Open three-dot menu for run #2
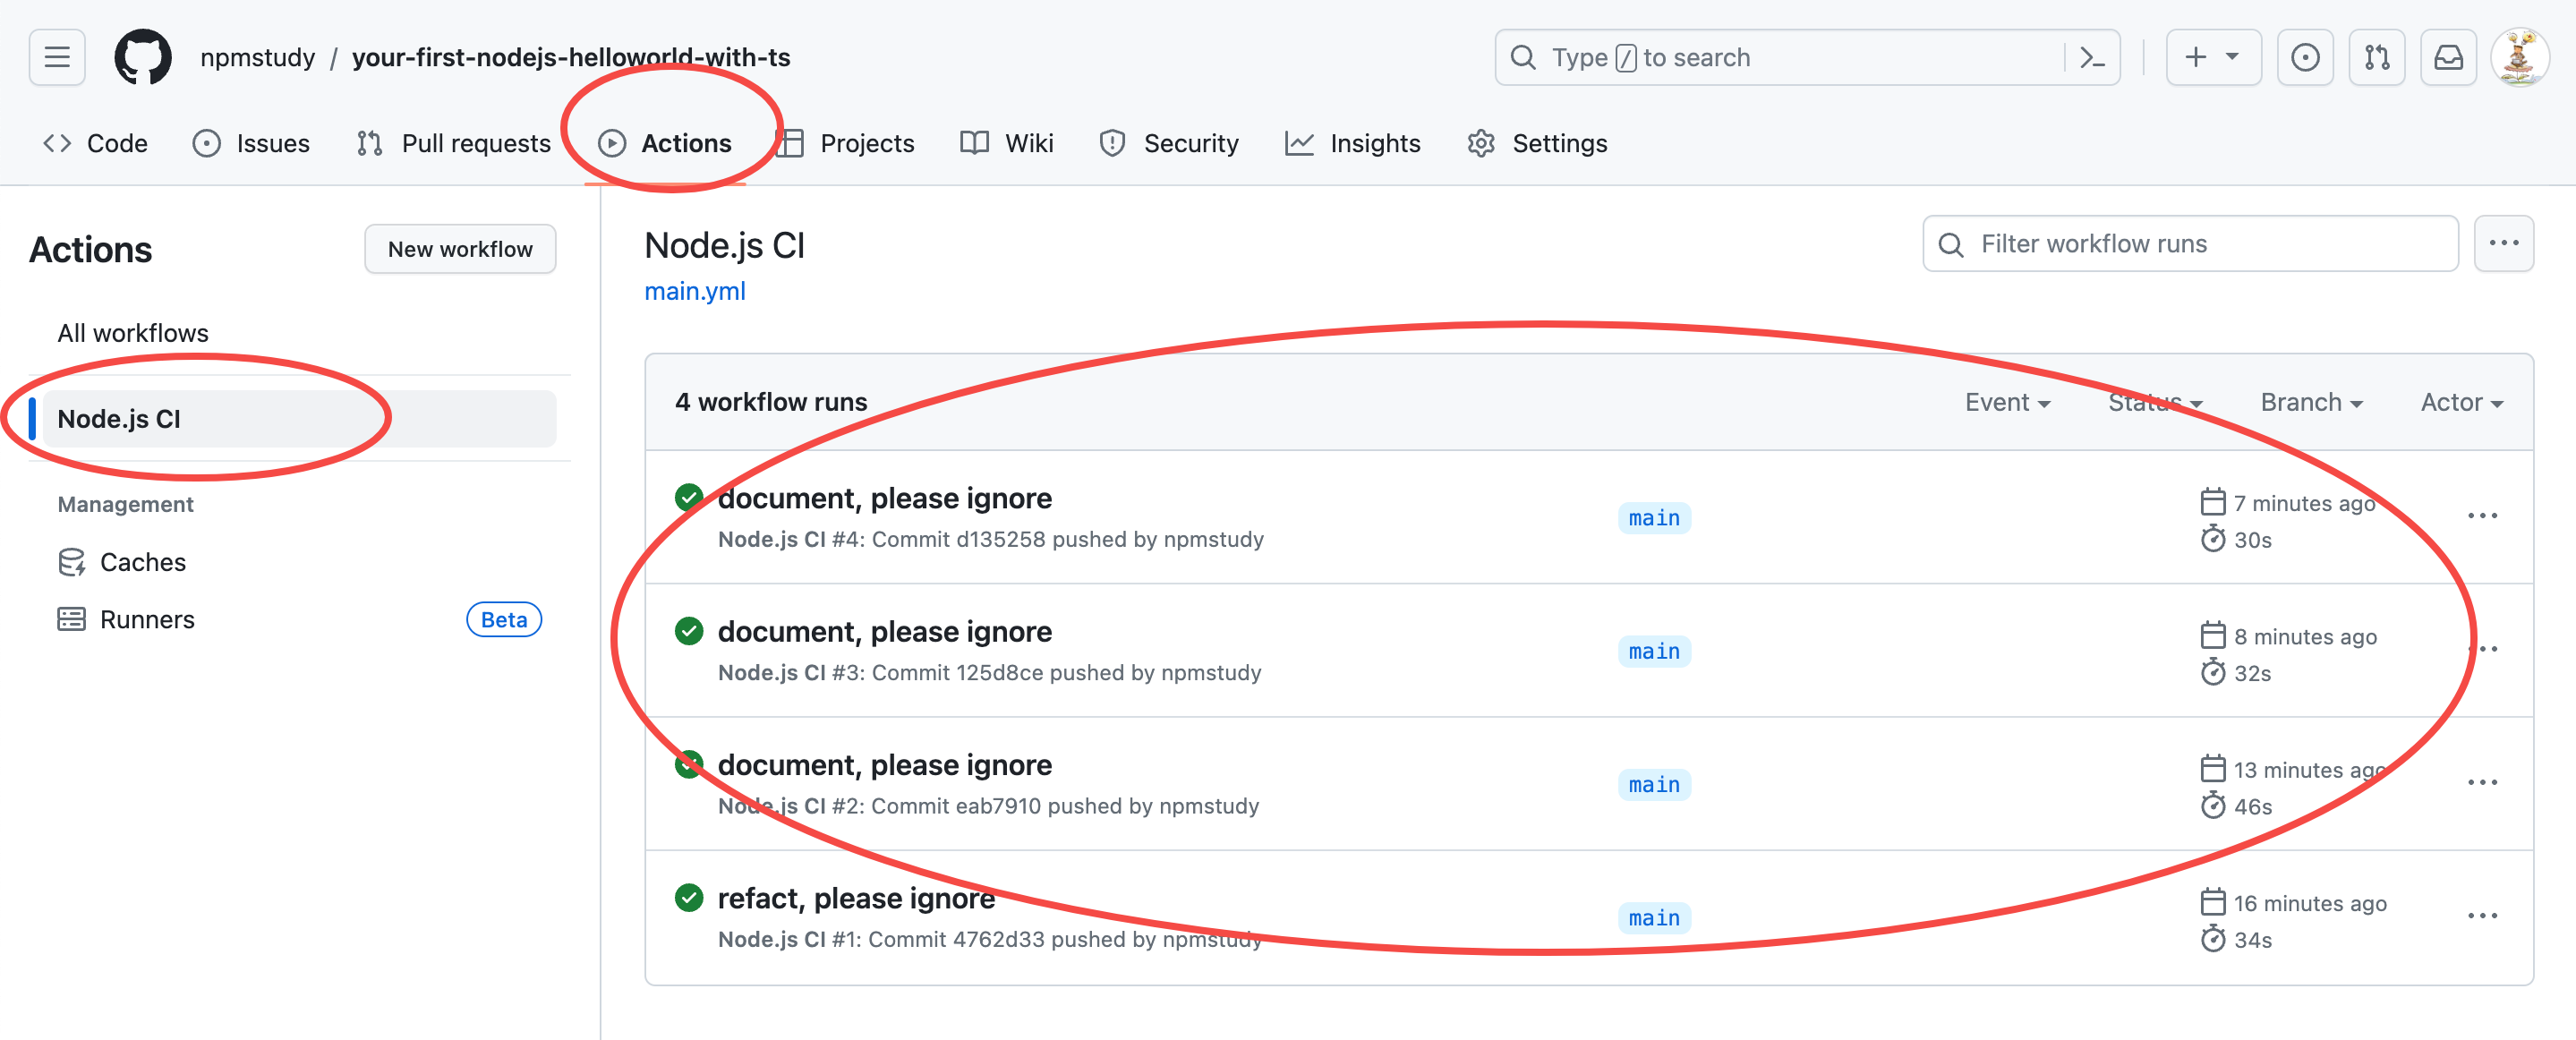2576x1040 pixels. [2482, 782]
